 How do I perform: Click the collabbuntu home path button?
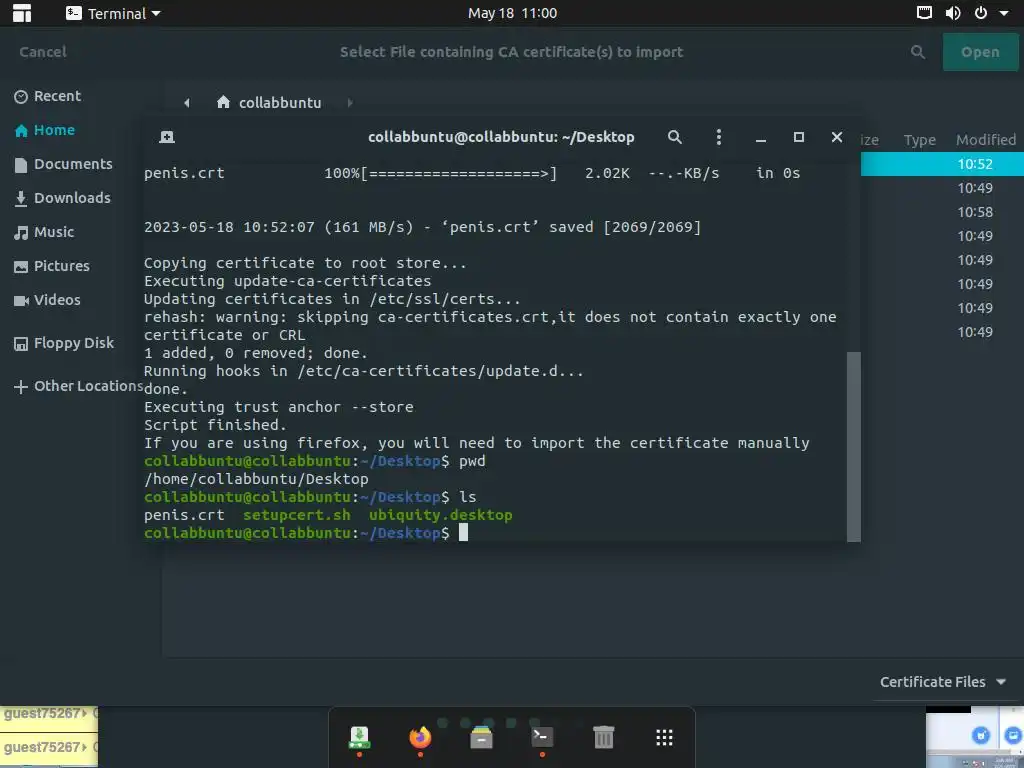coord(269,103)
